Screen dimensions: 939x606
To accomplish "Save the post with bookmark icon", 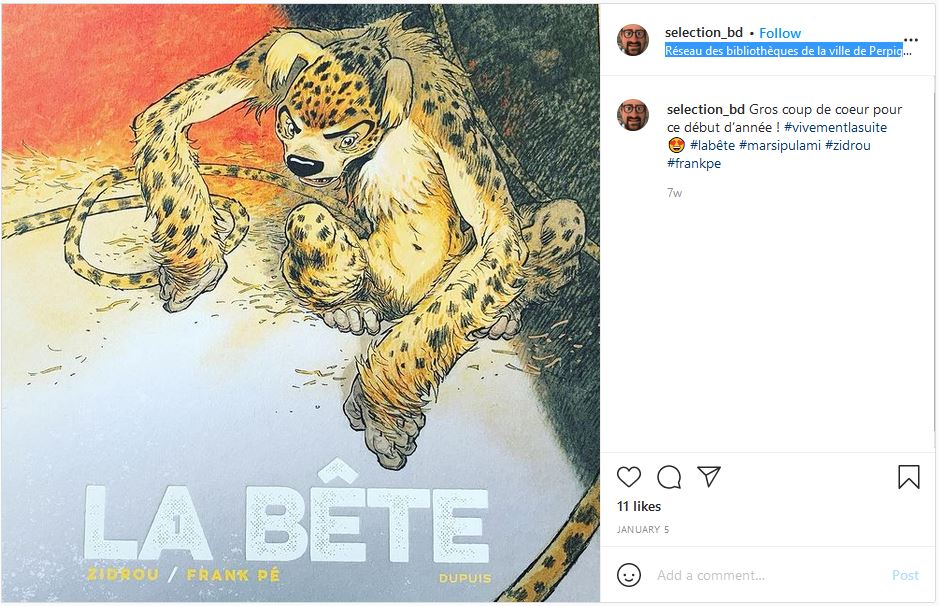I will (x=908, y=477).
